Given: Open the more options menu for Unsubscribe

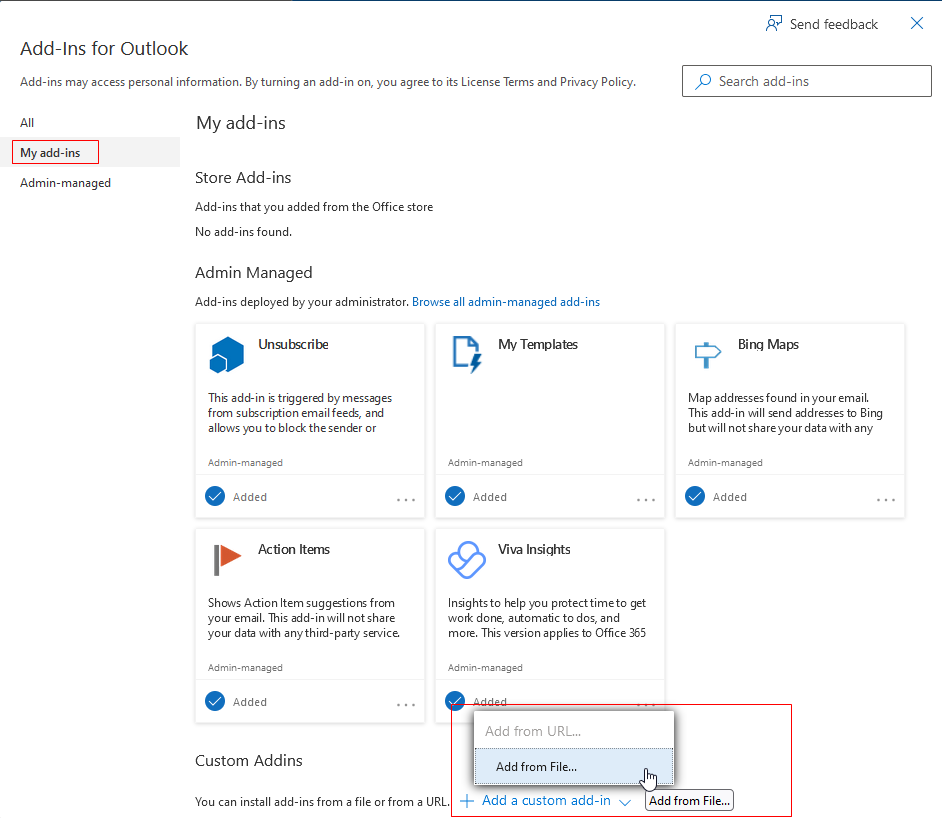Looking at the screenshot, I should click(x=405, y=499).
